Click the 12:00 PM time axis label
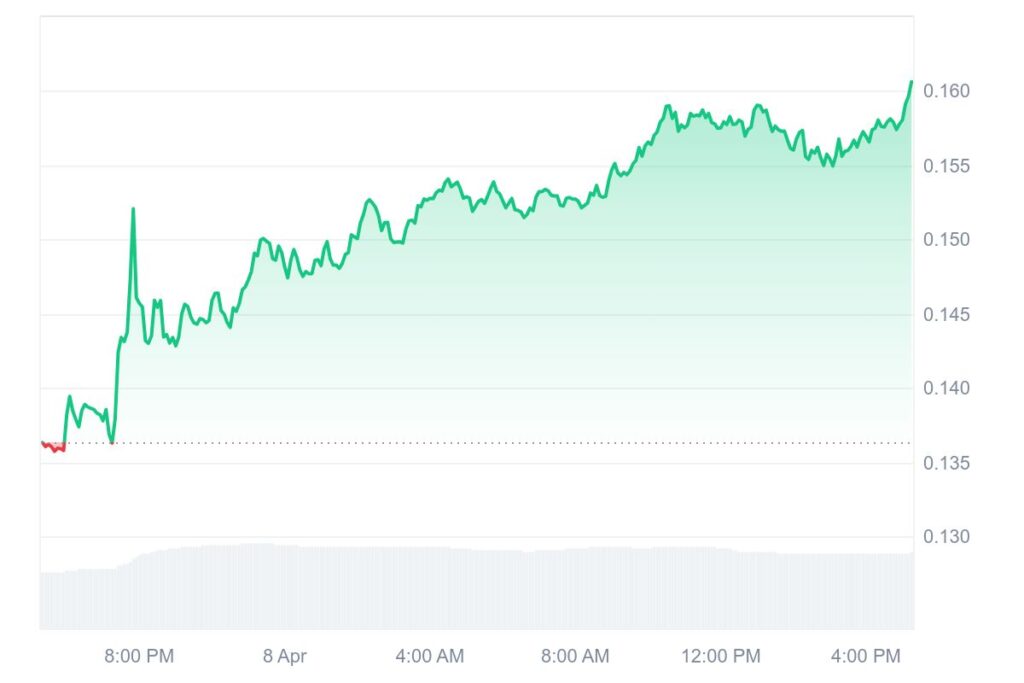Image resolution: width=1024 pixels, height=683 pixels. coord(721,656)
